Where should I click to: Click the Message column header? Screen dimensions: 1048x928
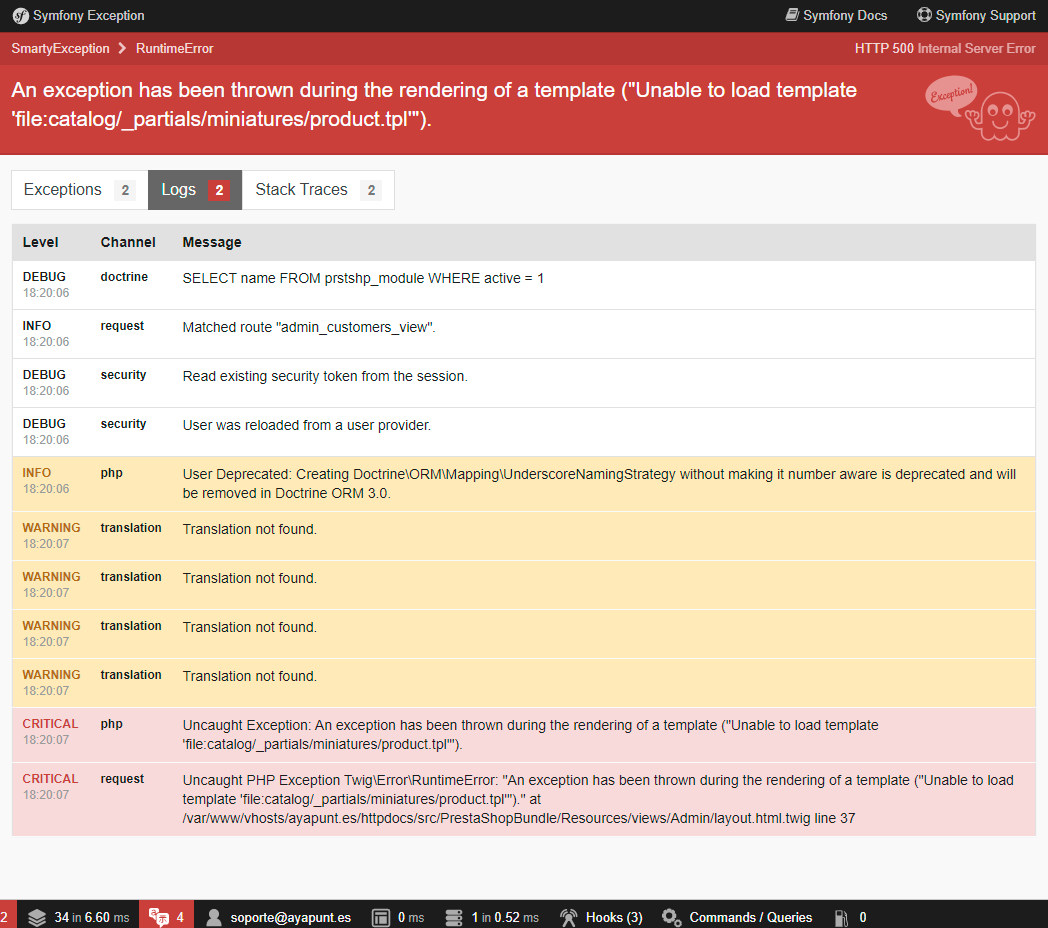pyautogui.click(x=212, y=242)
